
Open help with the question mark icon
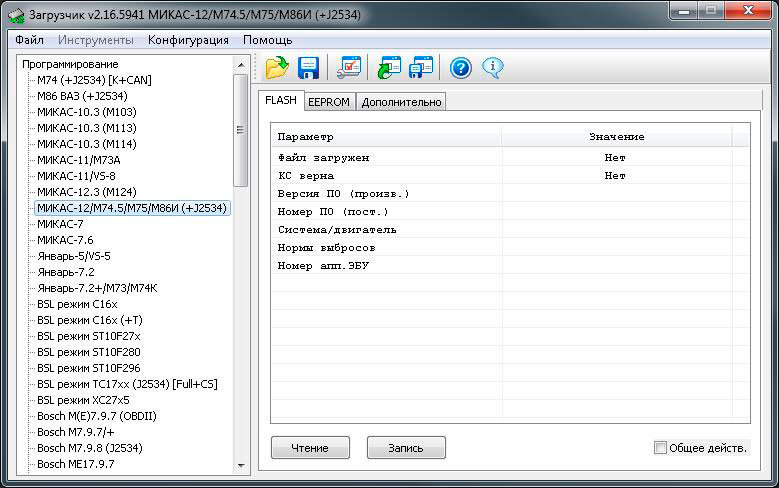pyautogui.click(x=460, y=68)
